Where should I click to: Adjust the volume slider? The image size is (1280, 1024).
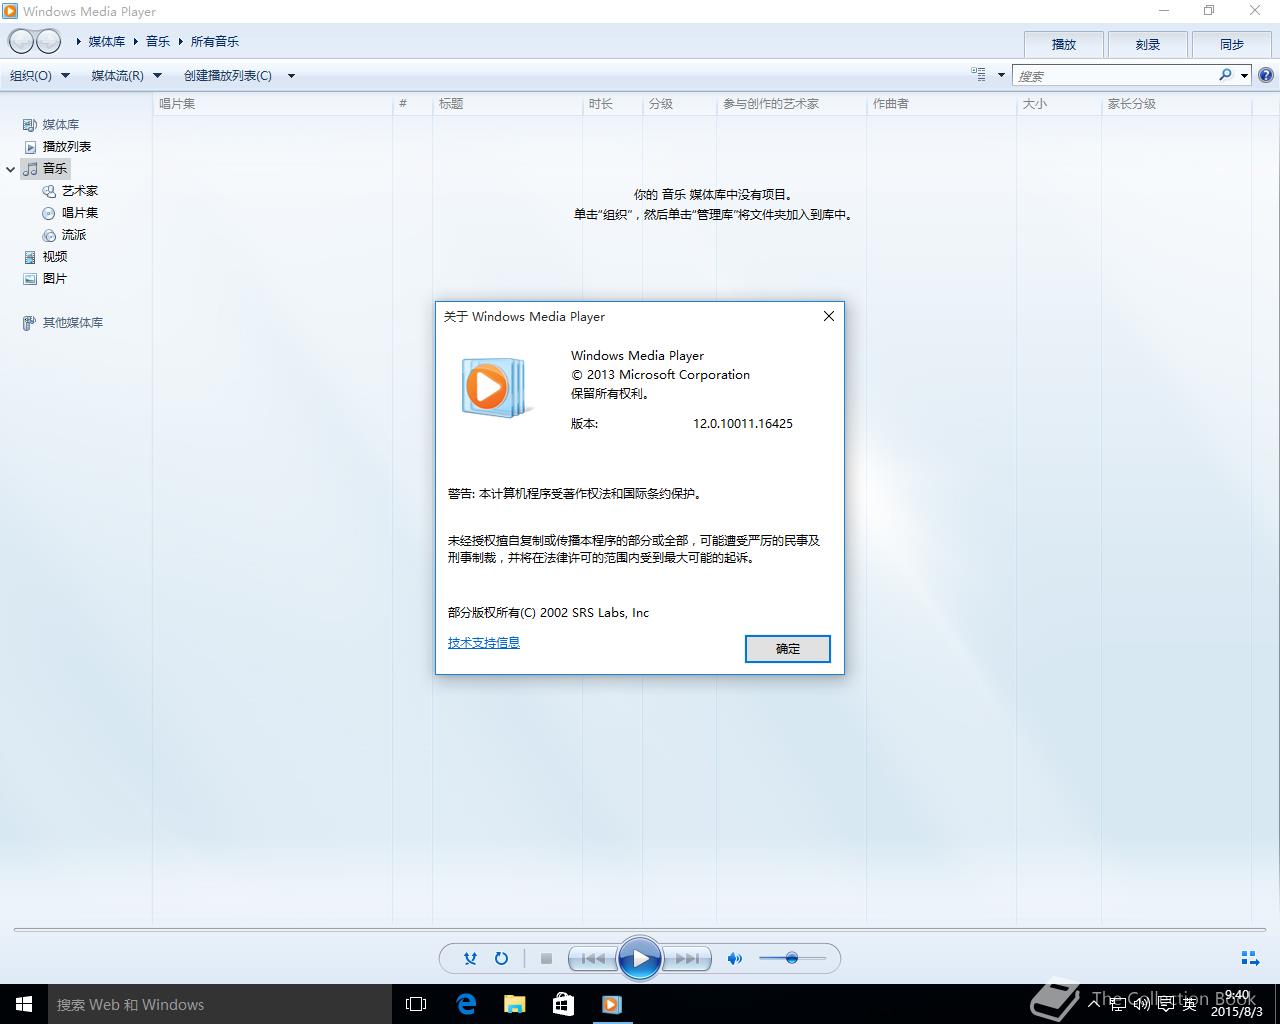pyautogui.click(x=792, y=958)
